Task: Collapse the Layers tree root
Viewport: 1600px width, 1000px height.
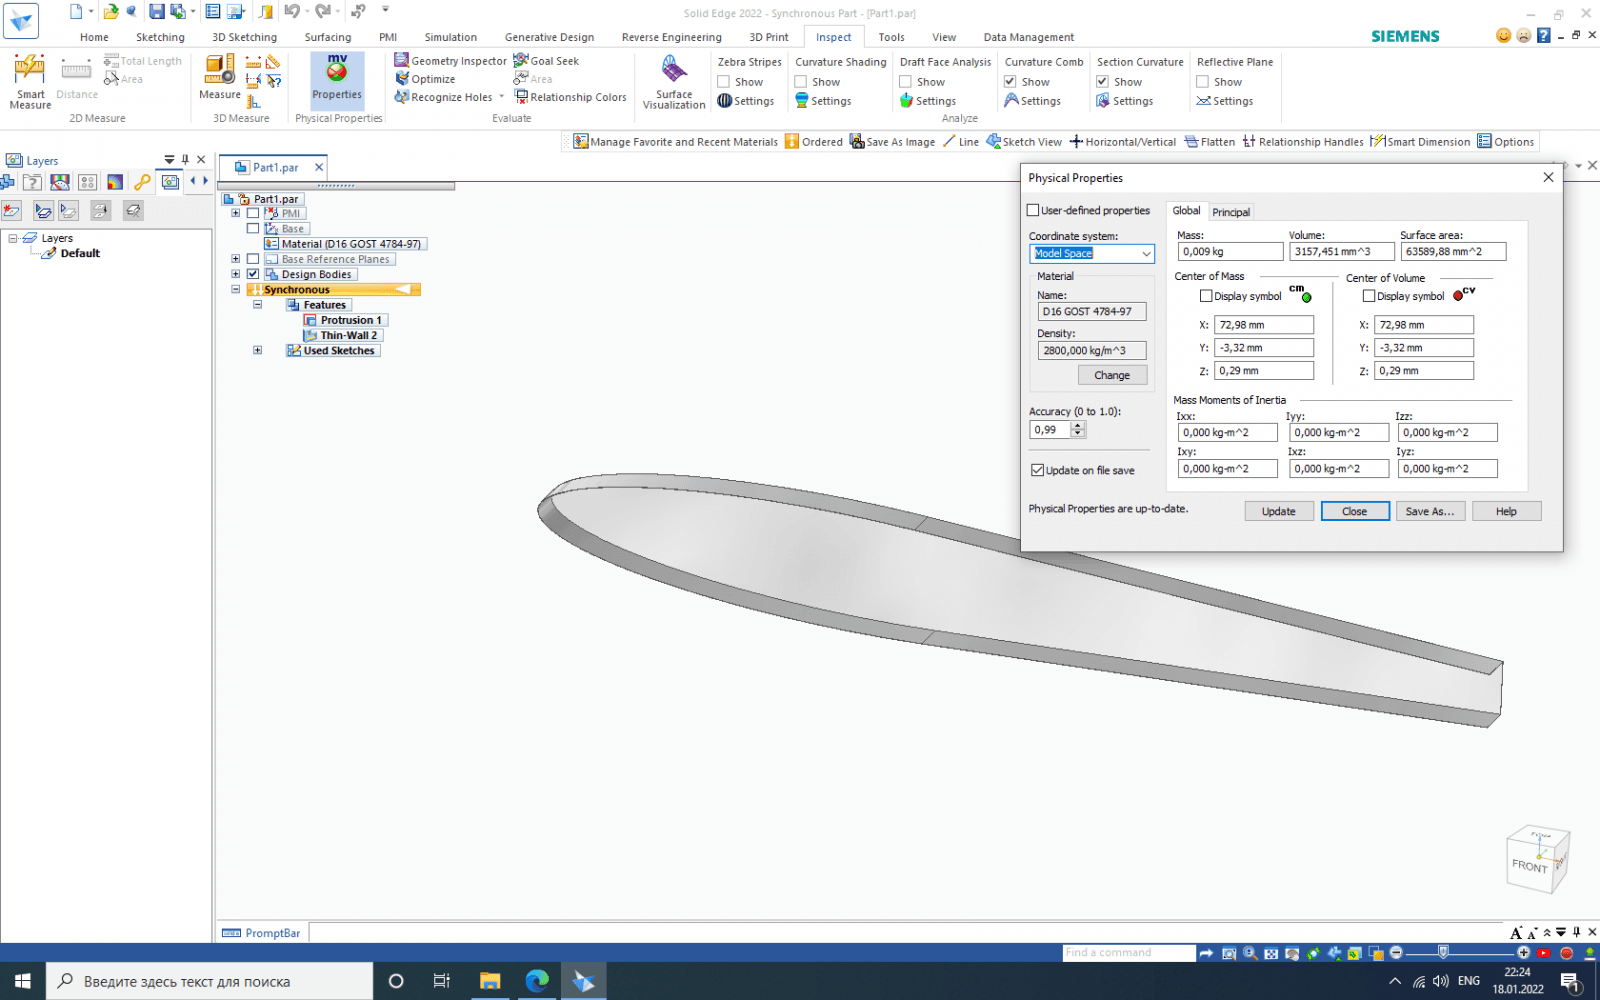Action: point(13,238)
